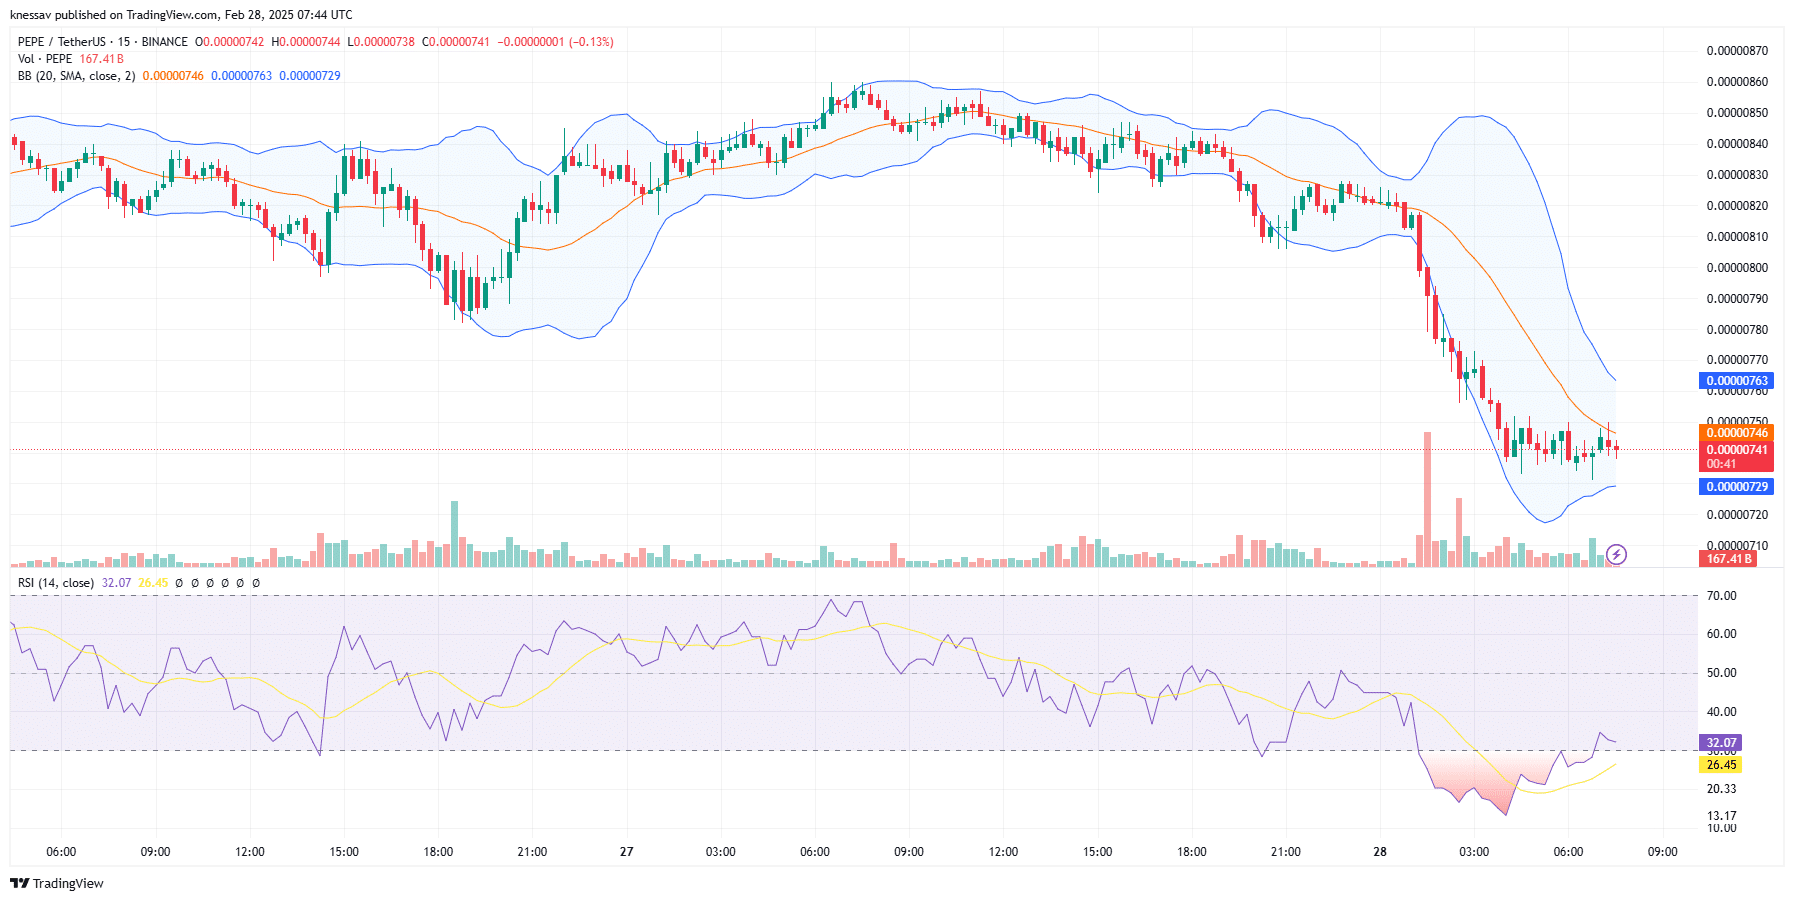Click the blue 0.00000763 price axis tag
This screenshot has height=901, width=1794.
click(x=1736, y=381)
